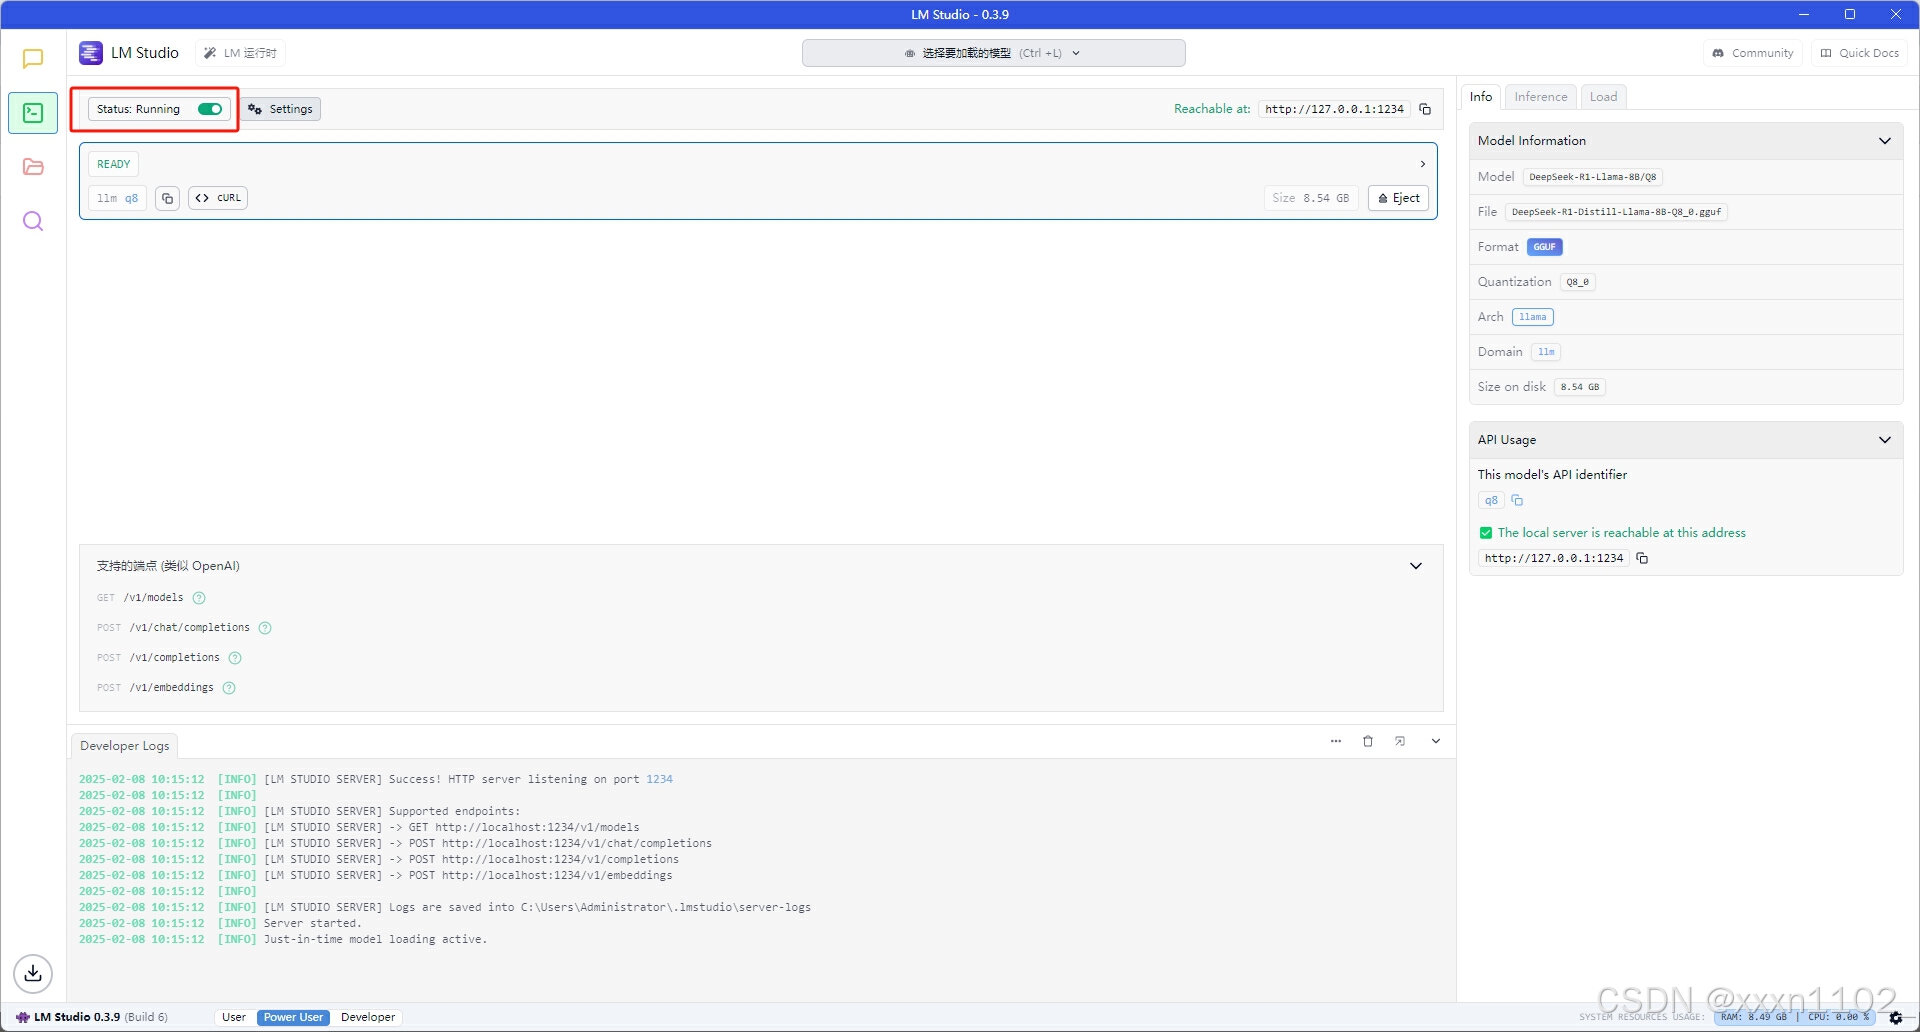
Task: Select Power User mode
Action: click(x=293, y=1017)
